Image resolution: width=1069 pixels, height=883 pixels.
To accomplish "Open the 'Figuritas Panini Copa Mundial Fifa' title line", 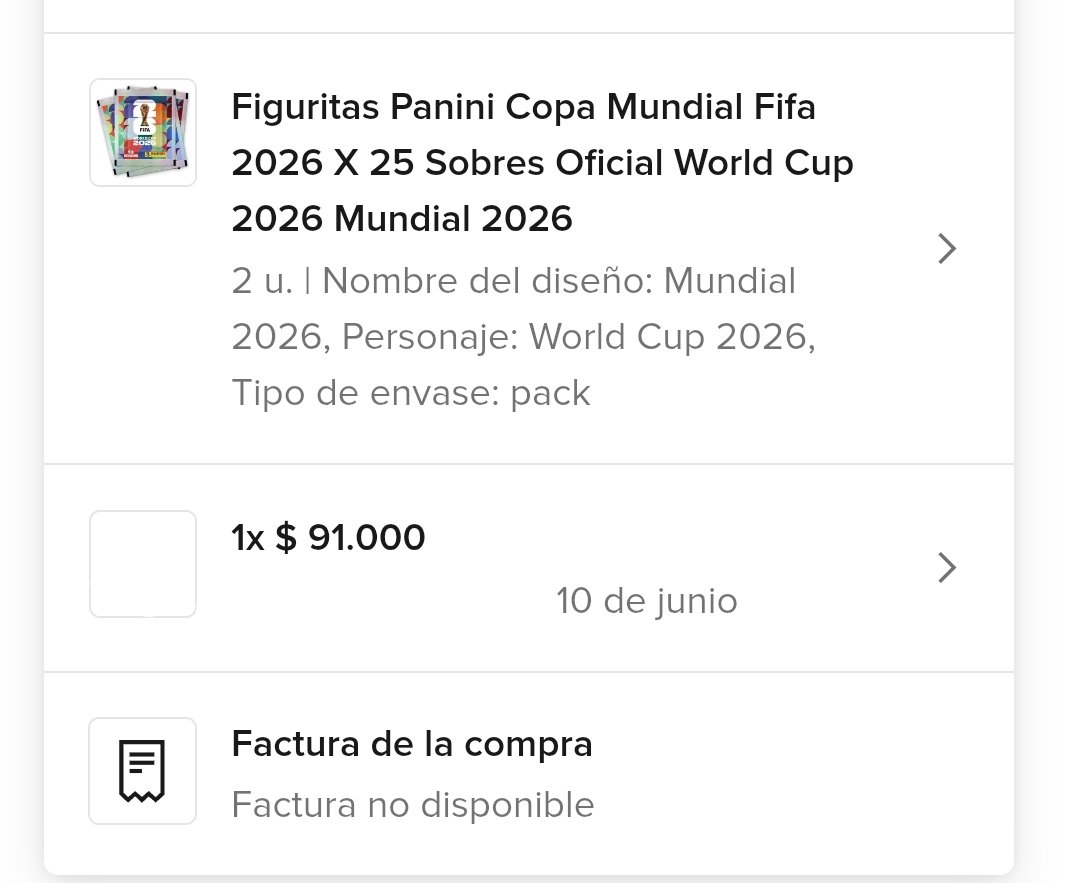I will click(x=524, y=107).
